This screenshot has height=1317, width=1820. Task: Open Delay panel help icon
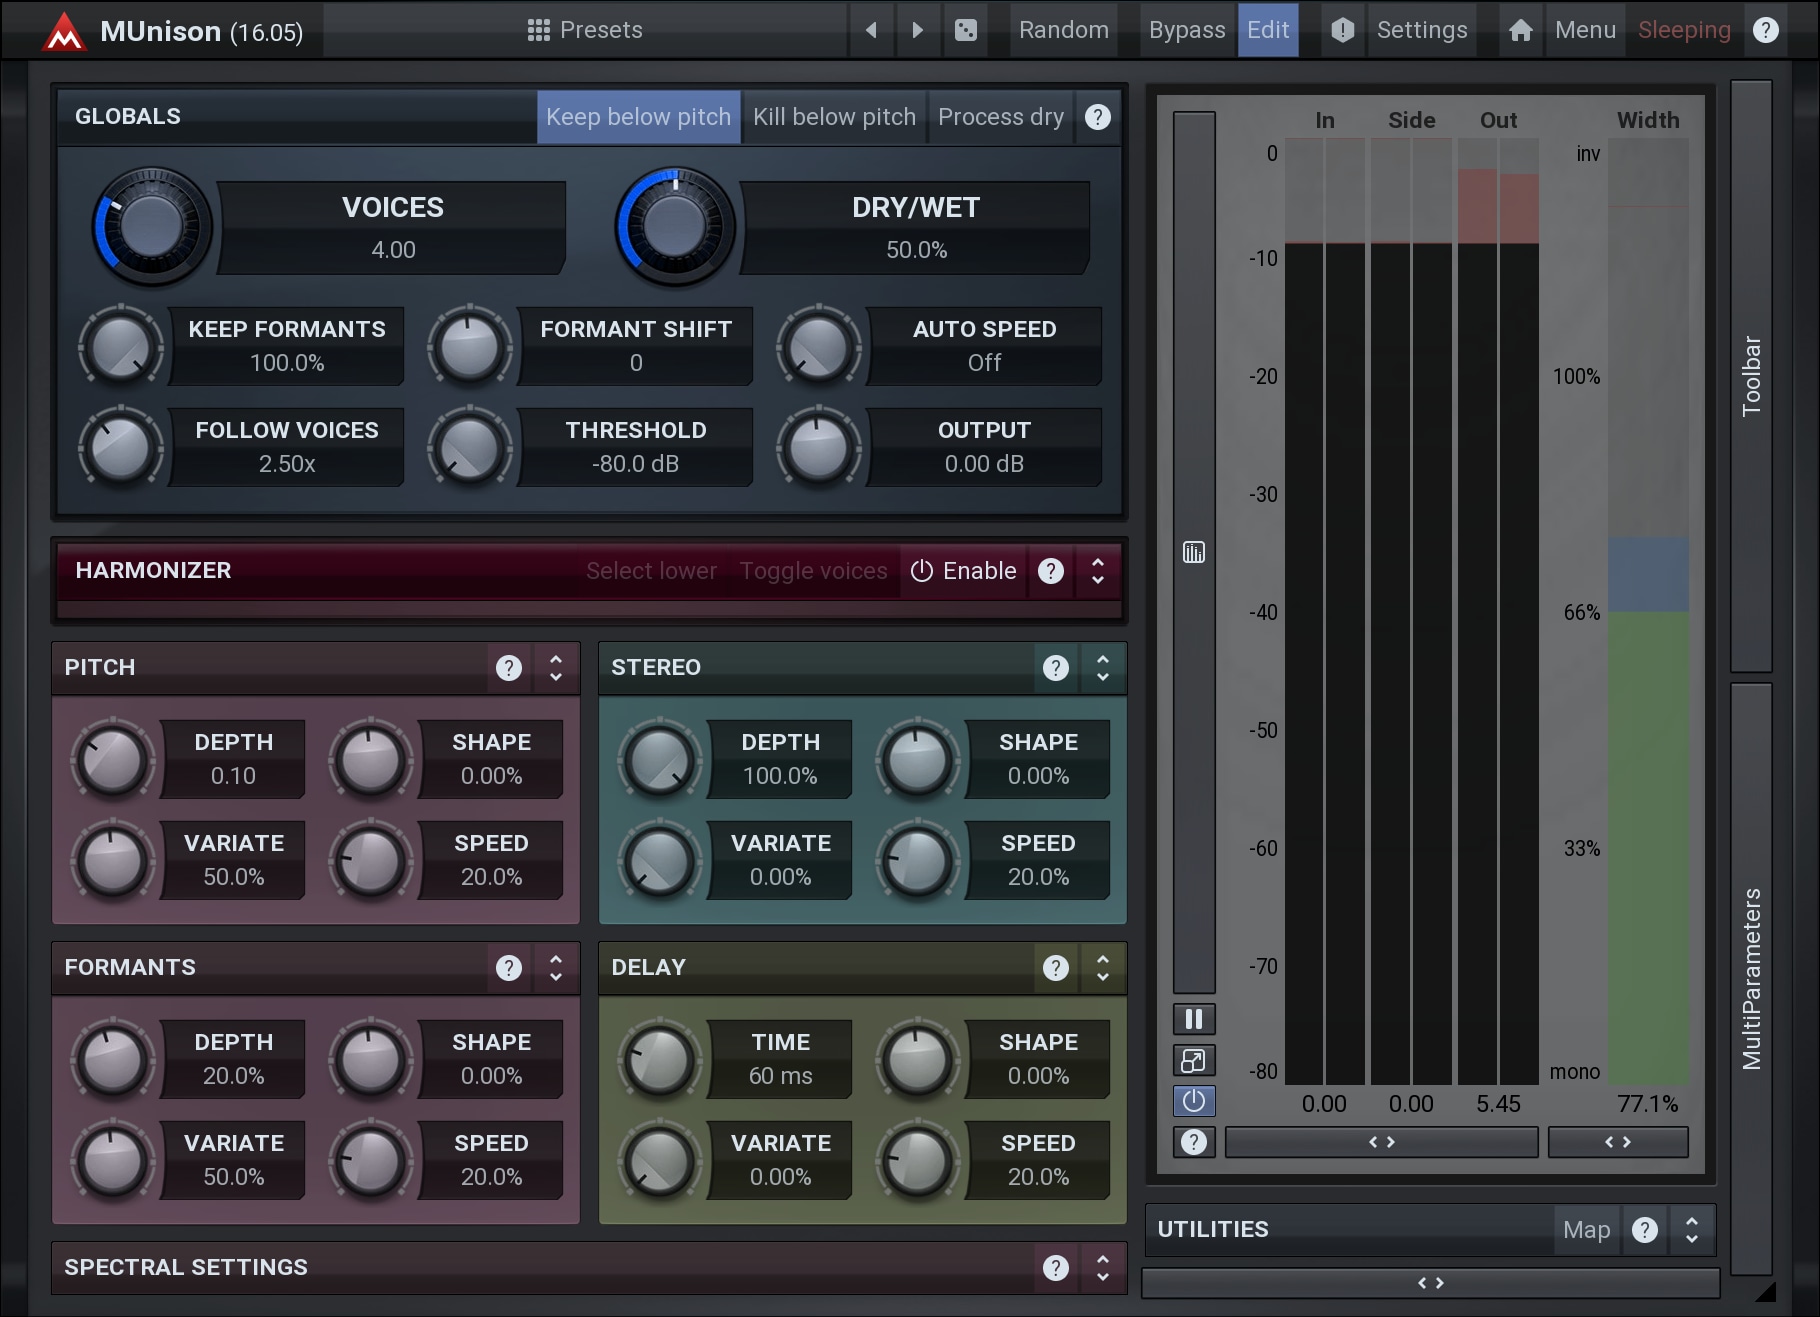click(1056, 968)
